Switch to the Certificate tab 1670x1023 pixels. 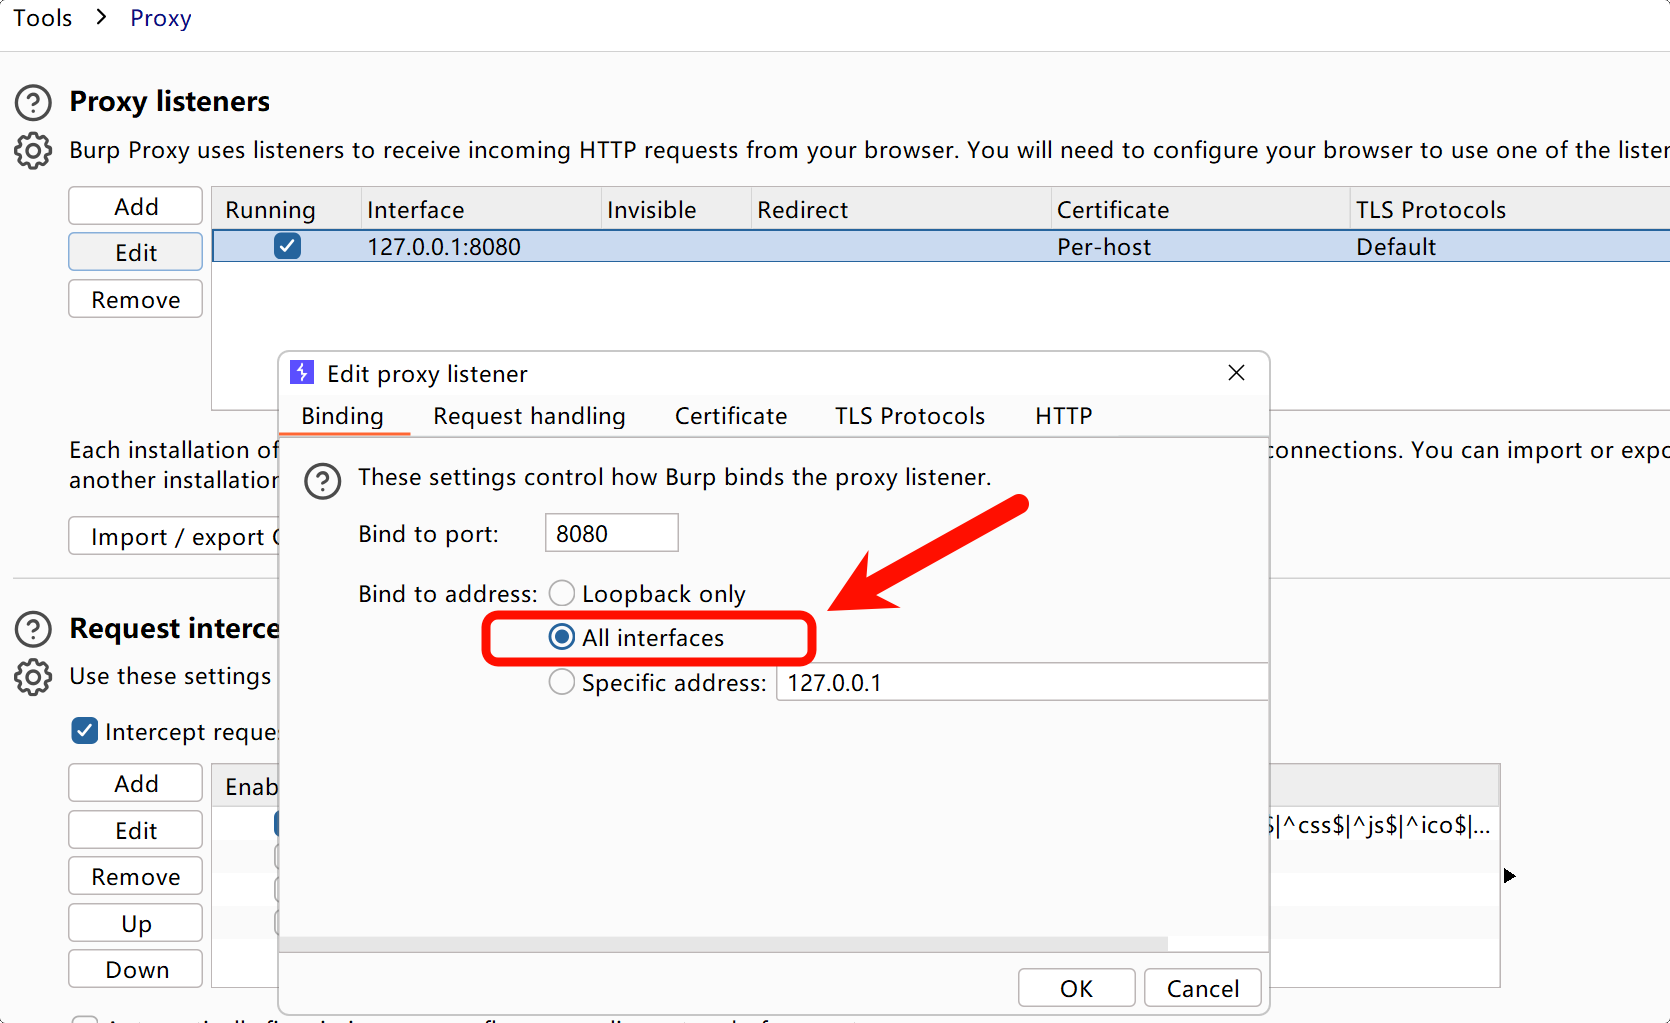click(730, 416)
